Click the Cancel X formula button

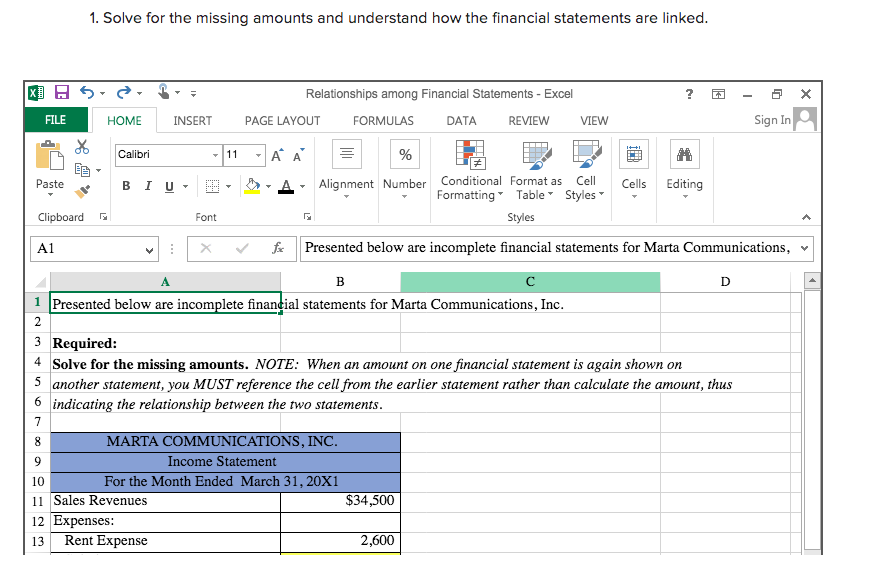[x=206, y=249]
